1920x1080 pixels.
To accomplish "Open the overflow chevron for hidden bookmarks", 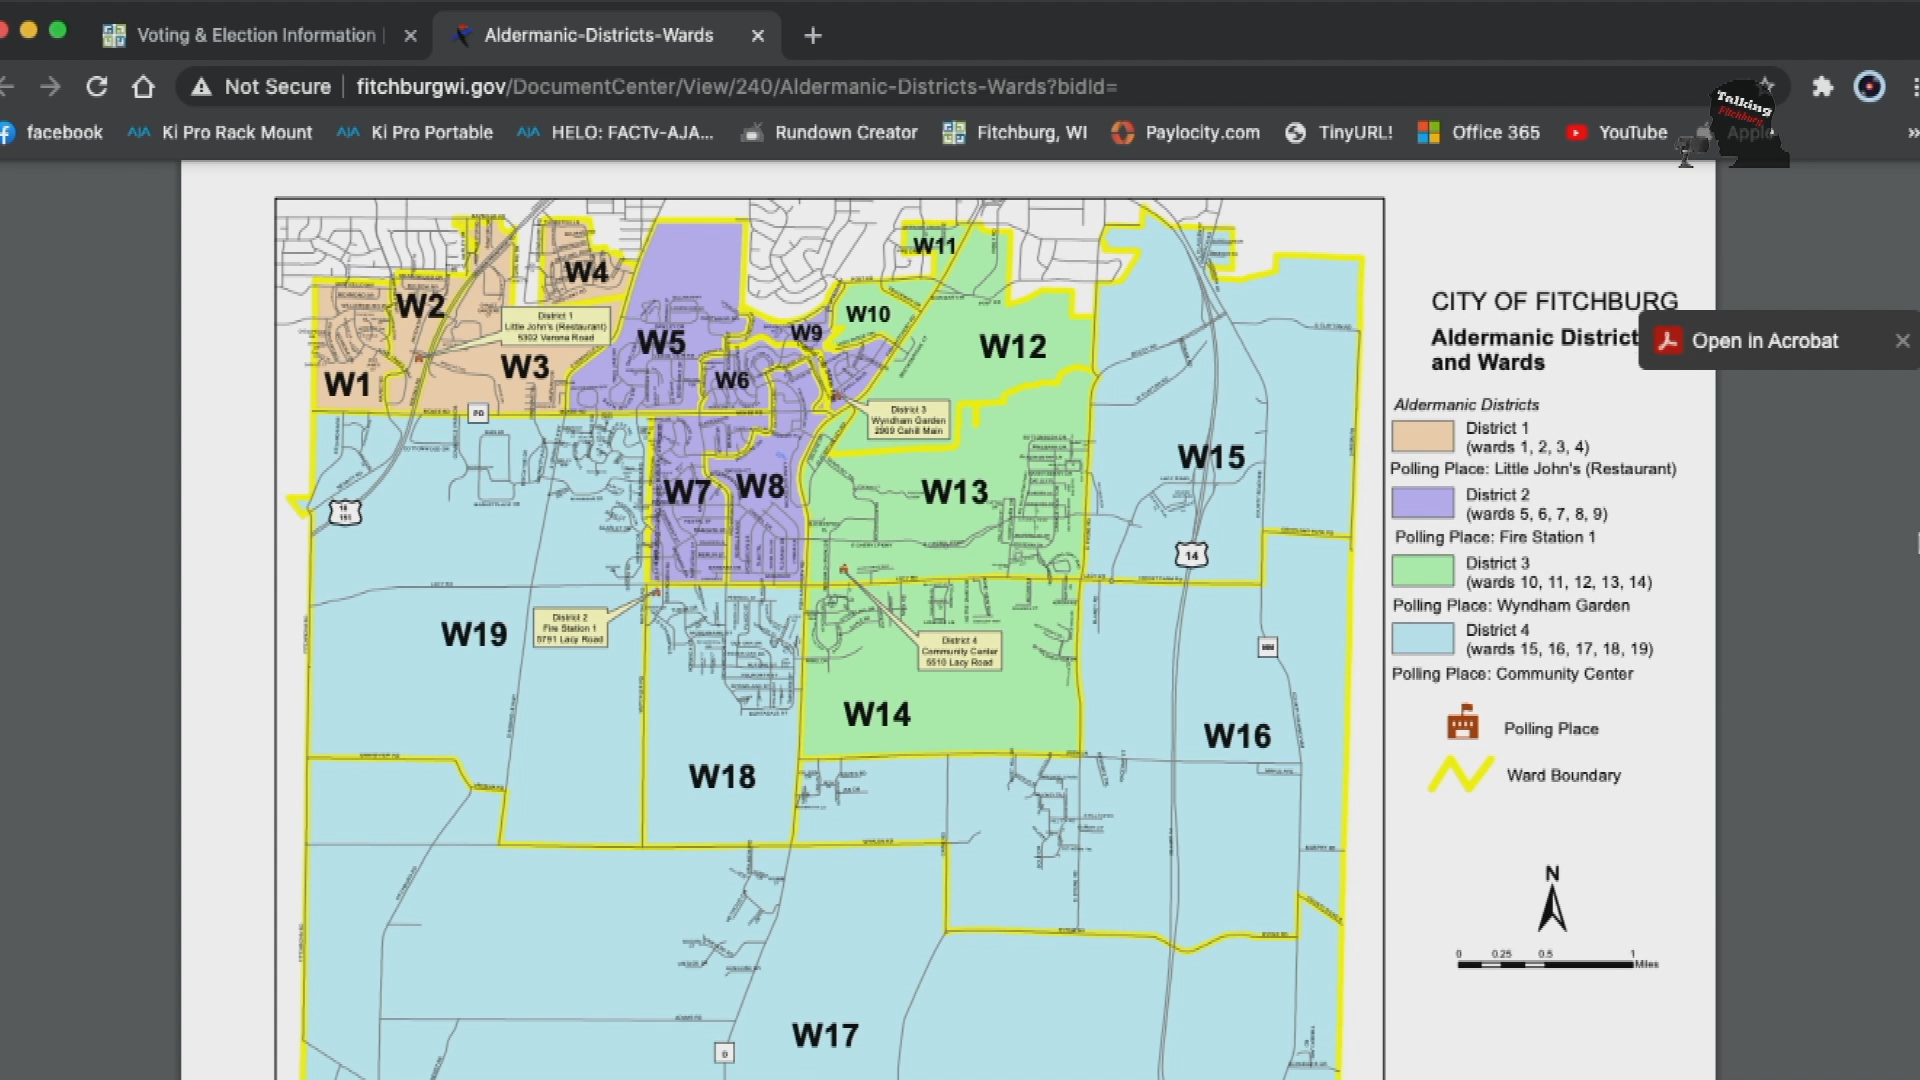I will point(1911,132).
